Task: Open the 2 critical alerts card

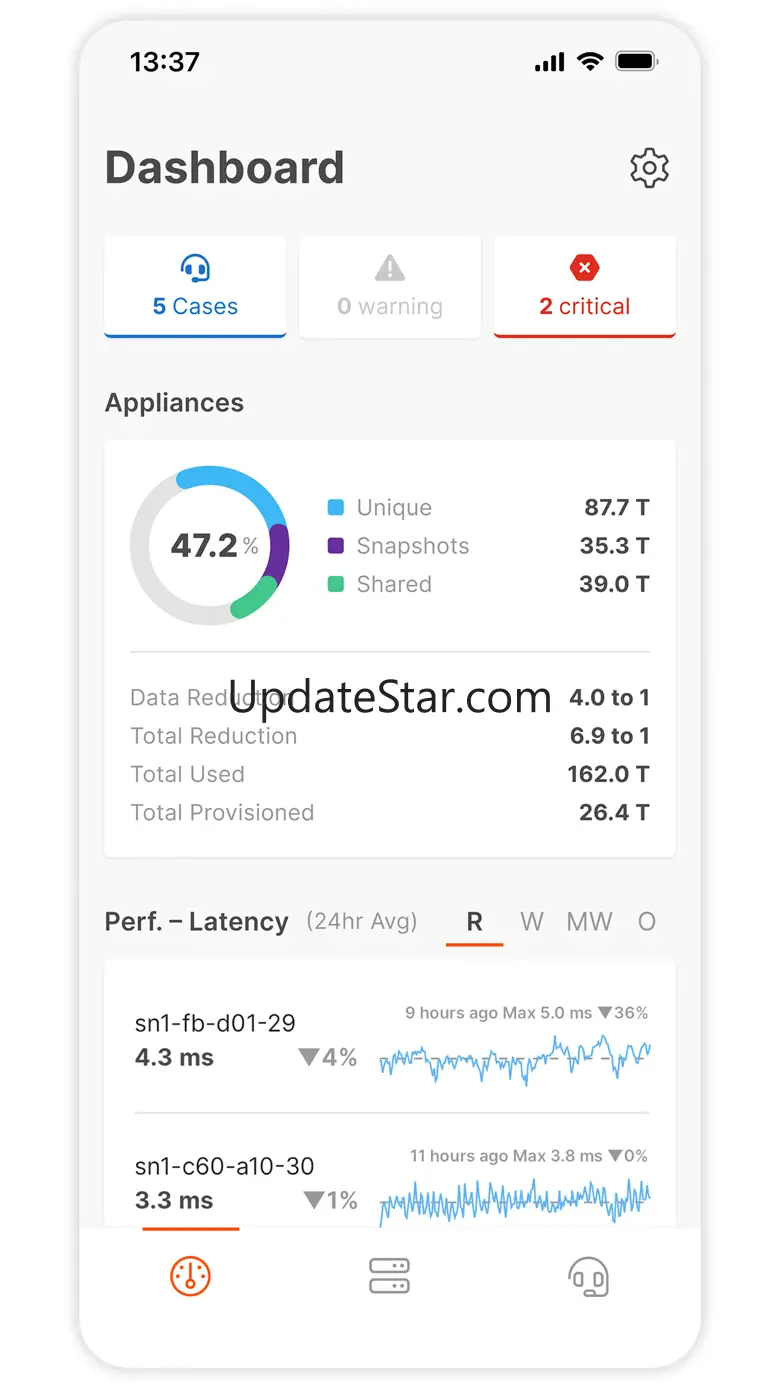Action: tap(585, 287)
